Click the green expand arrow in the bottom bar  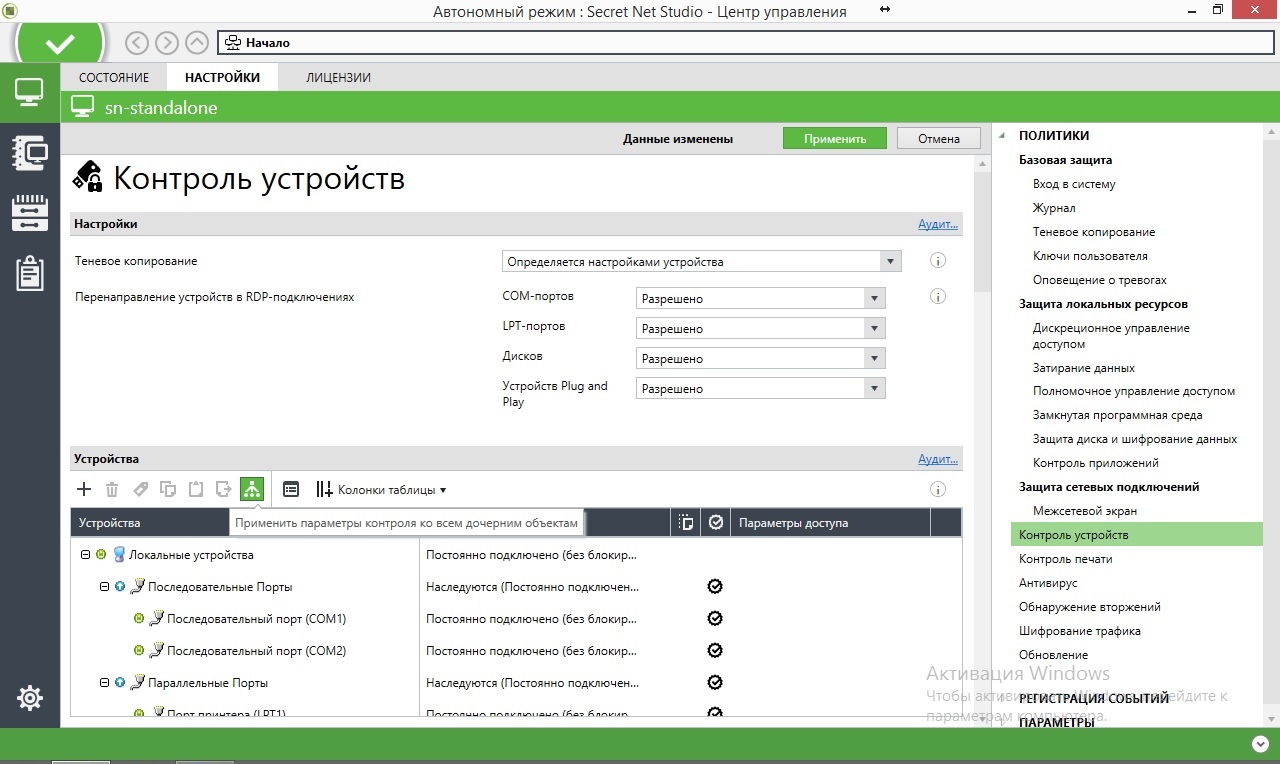tap(1259, 744)
